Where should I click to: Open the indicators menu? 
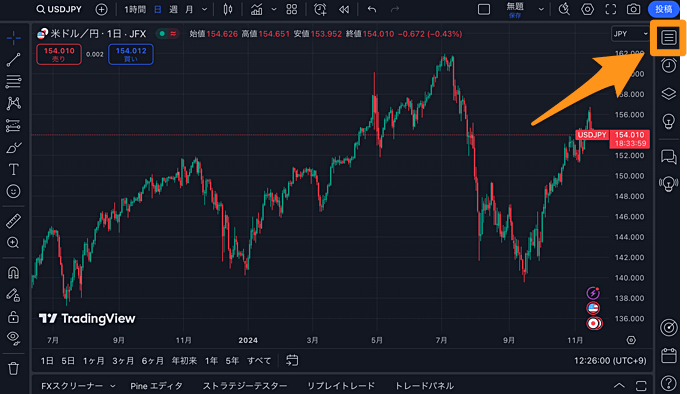pos(256,9)
